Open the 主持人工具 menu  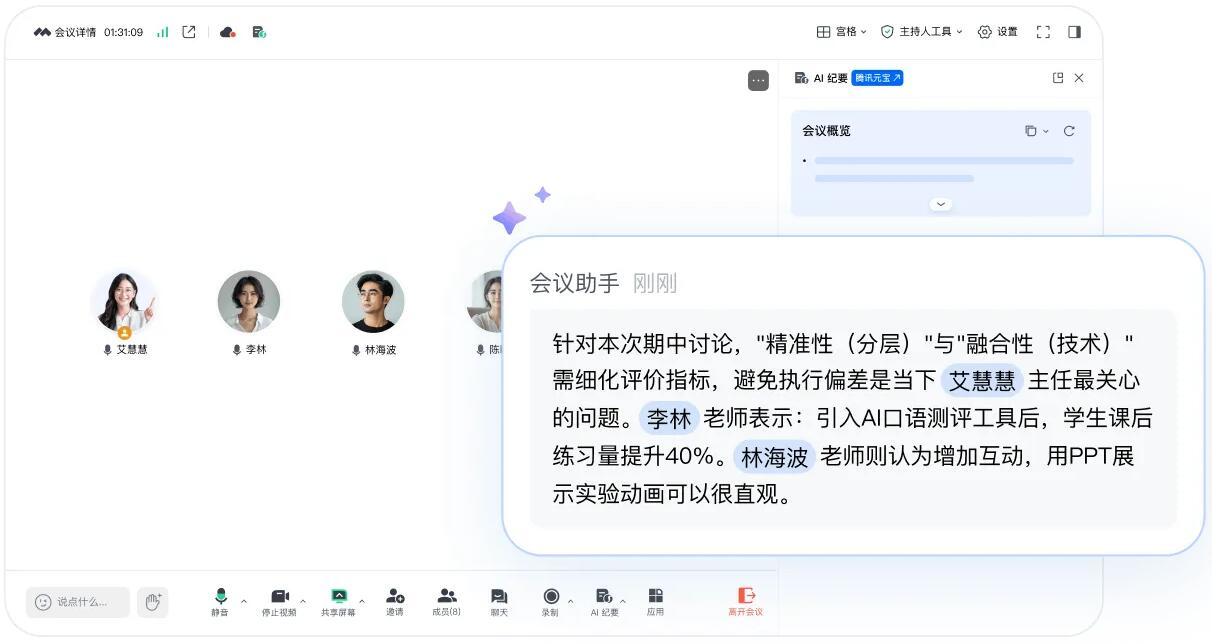(x=921, y=32)
